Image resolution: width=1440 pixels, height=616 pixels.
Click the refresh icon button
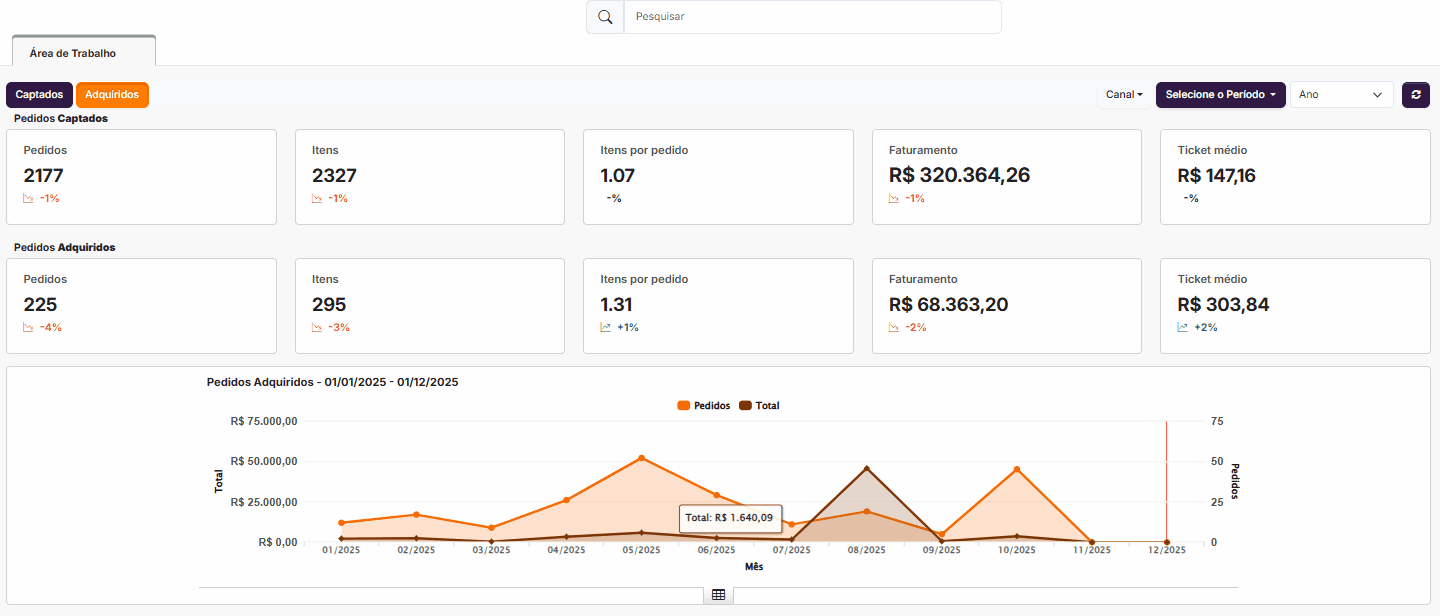click(1416, 95)
